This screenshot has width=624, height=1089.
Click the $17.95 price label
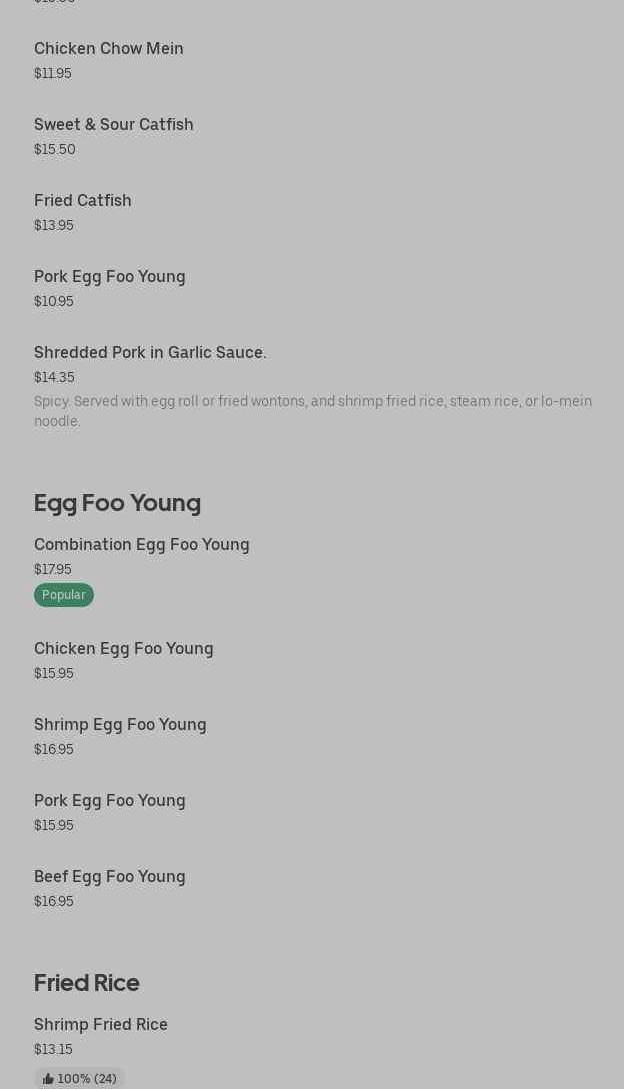pos(53,569)
